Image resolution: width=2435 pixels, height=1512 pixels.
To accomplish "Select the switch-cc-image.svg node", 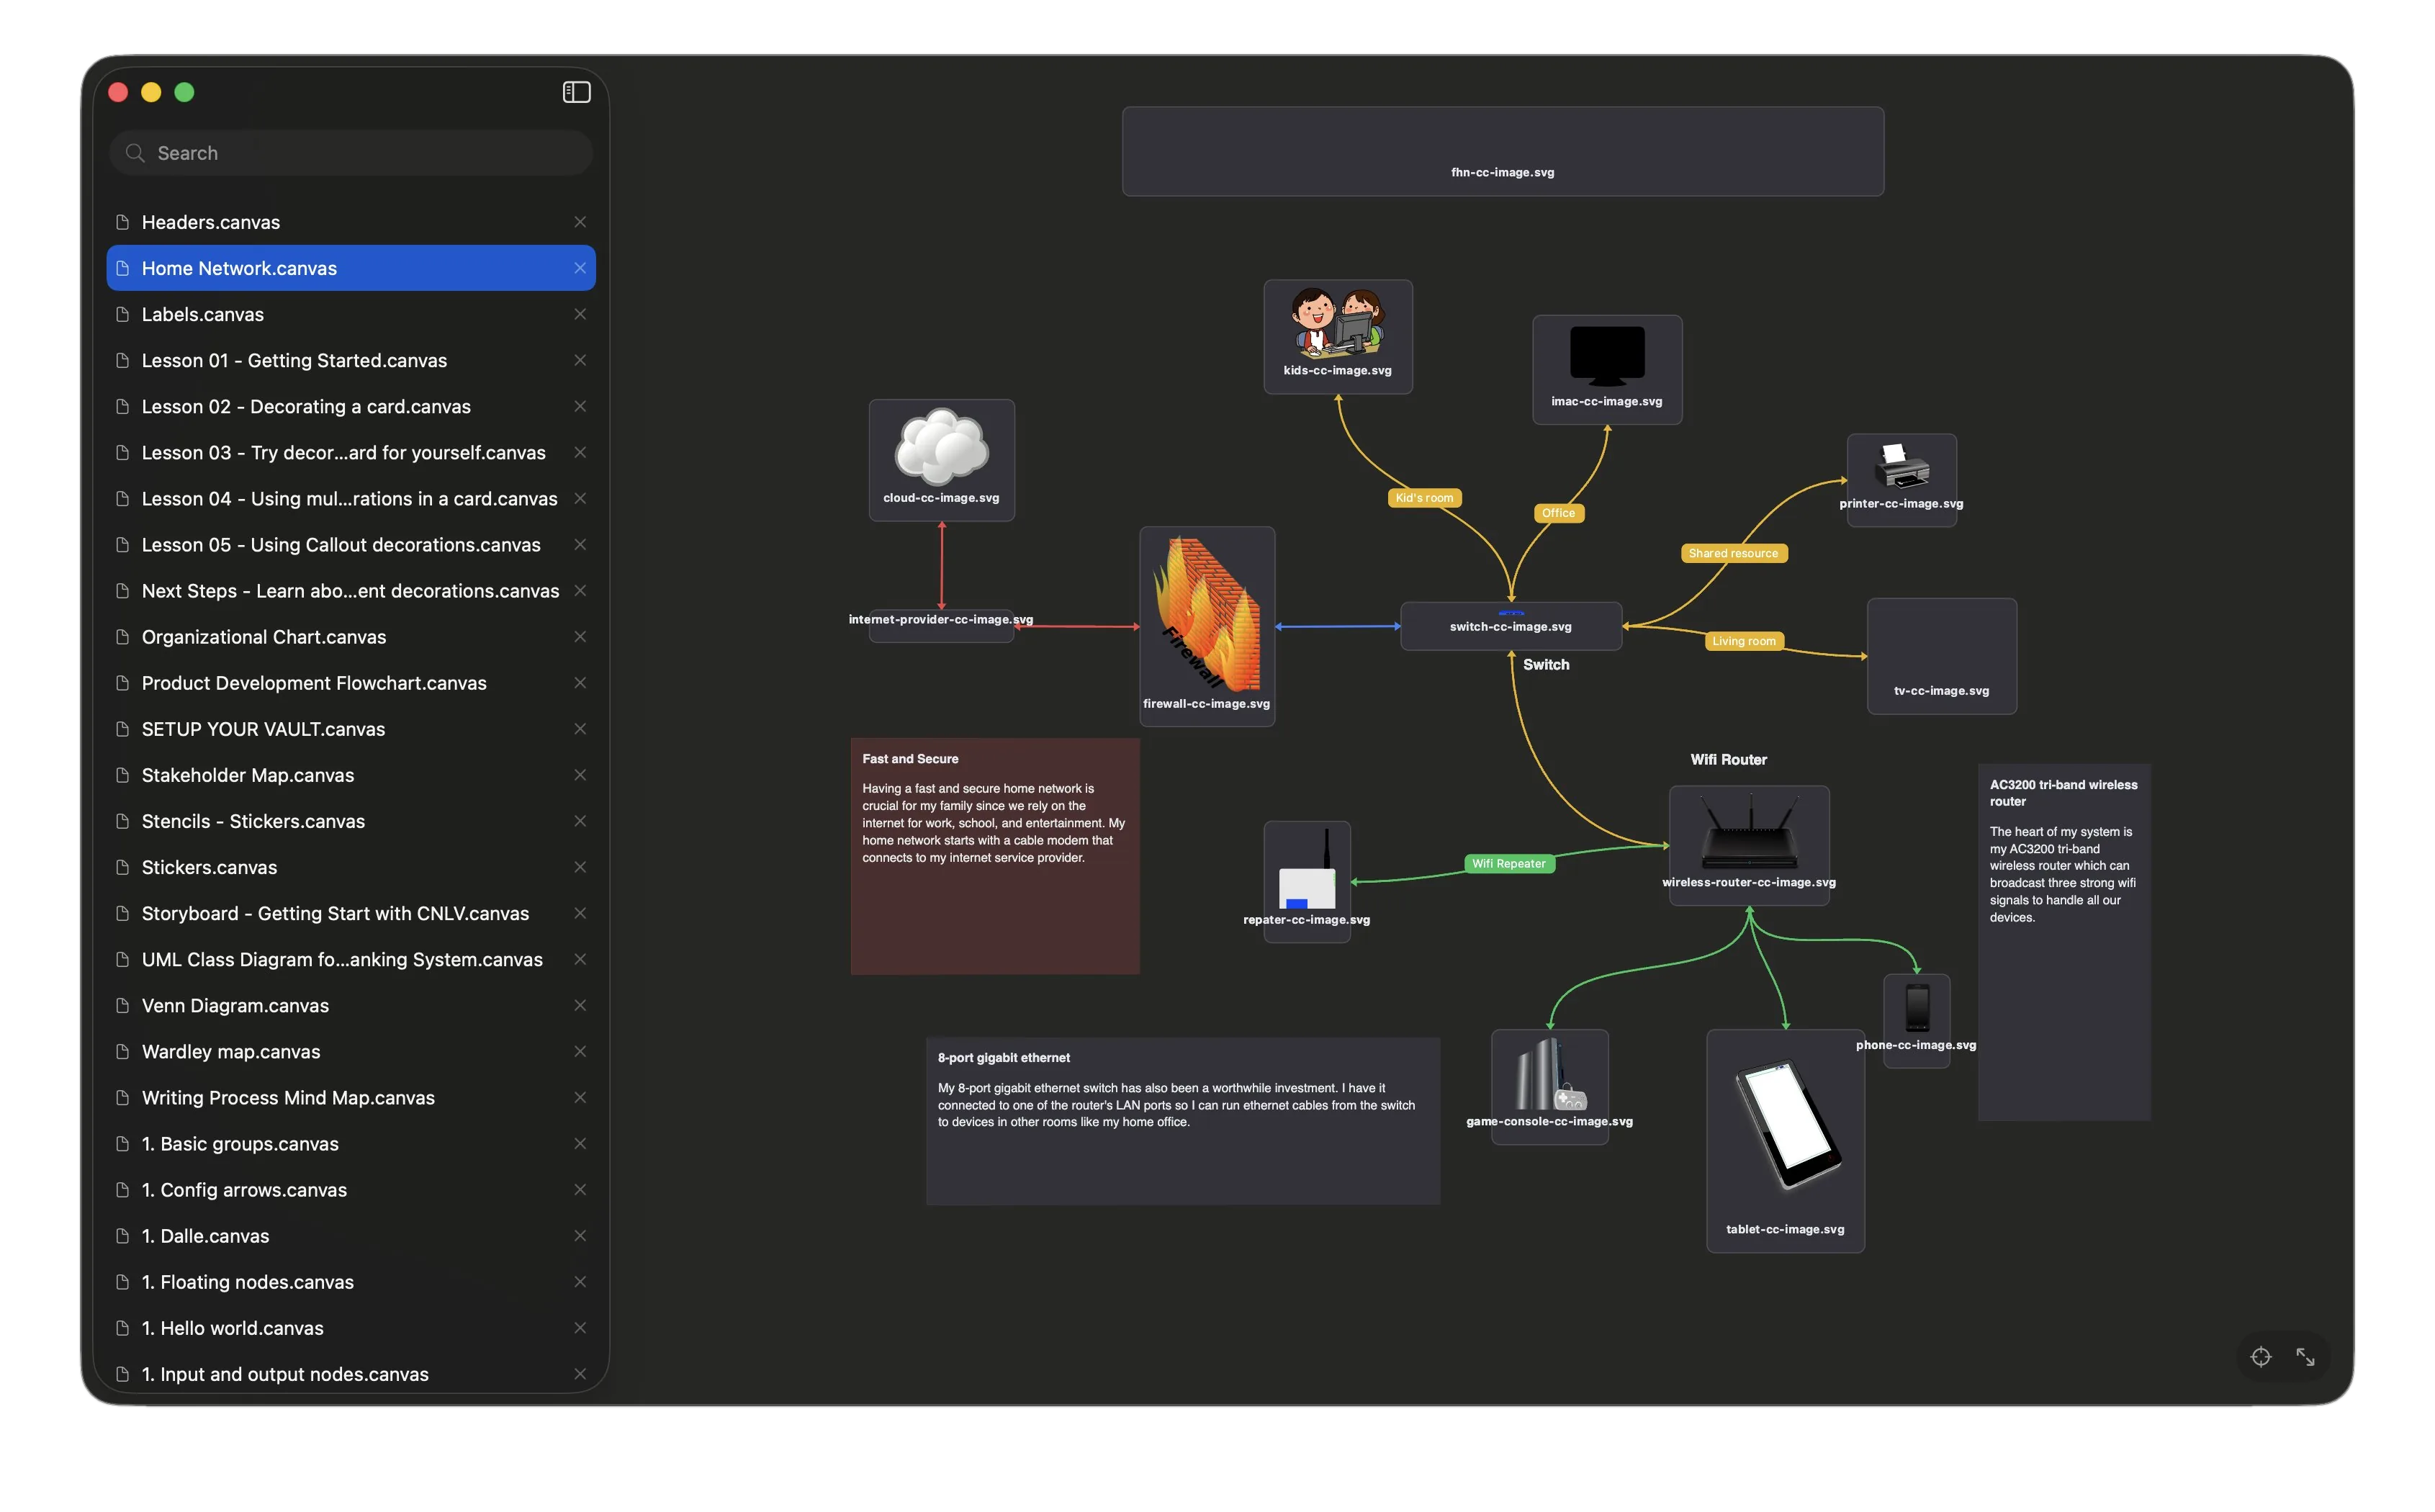I will click(1511, 626).
